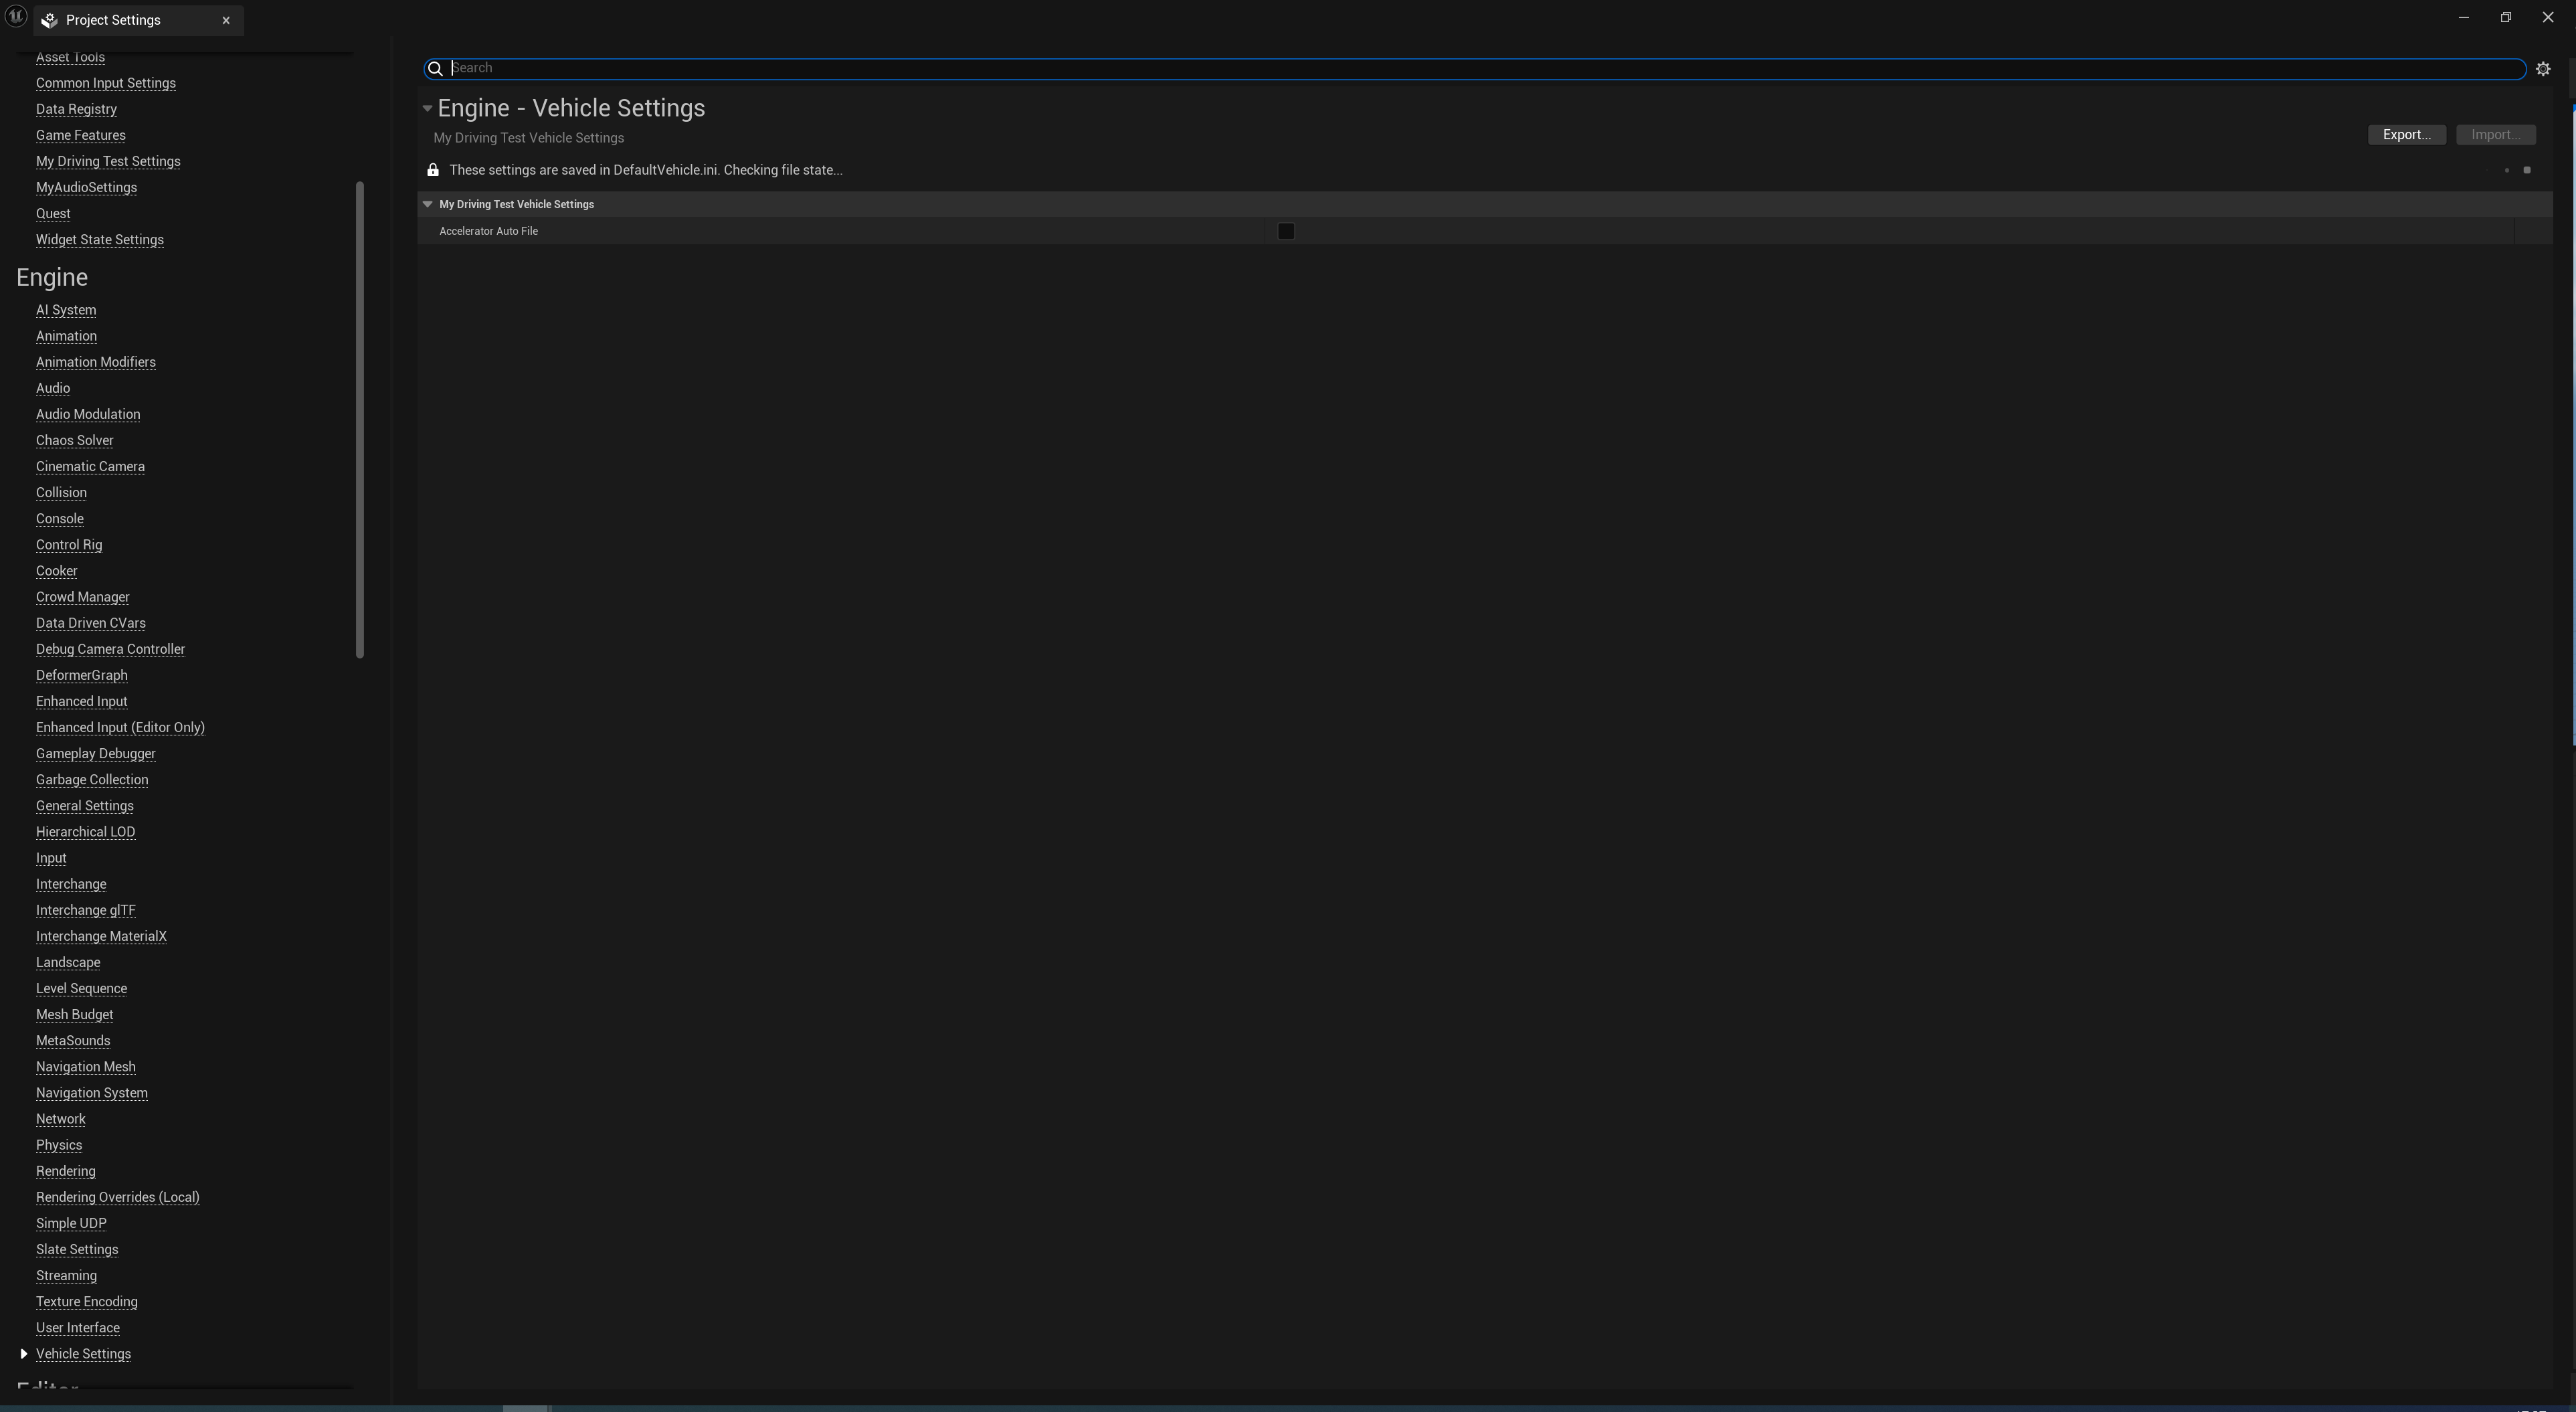Focus the Search input field
The height and width of the screenshot is (1412, 2576).
coord(1480,68)
